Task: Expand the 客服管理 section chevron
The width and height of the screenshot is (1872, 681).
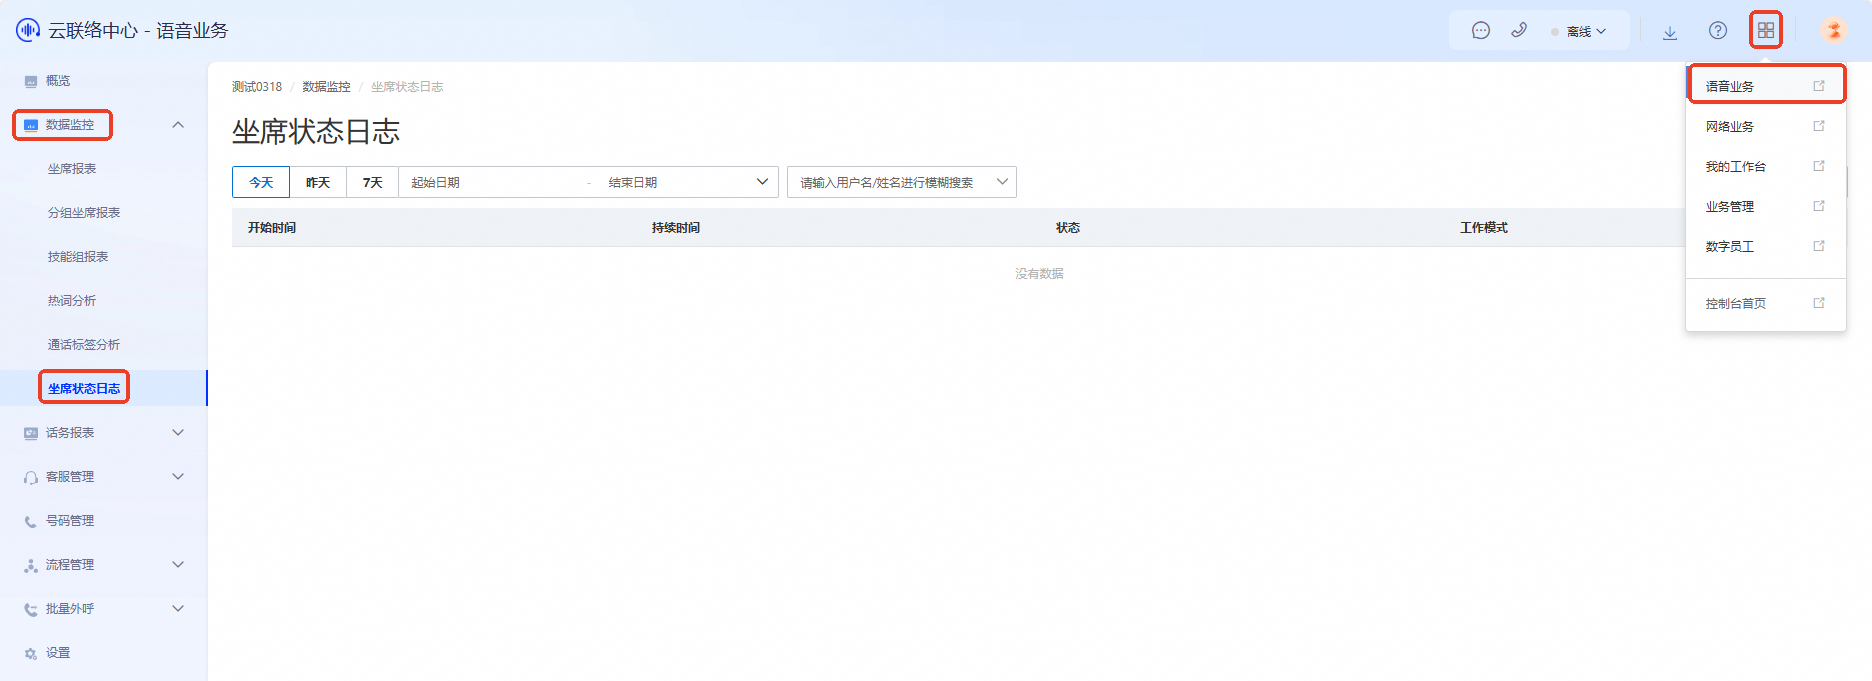Action: 178,477
